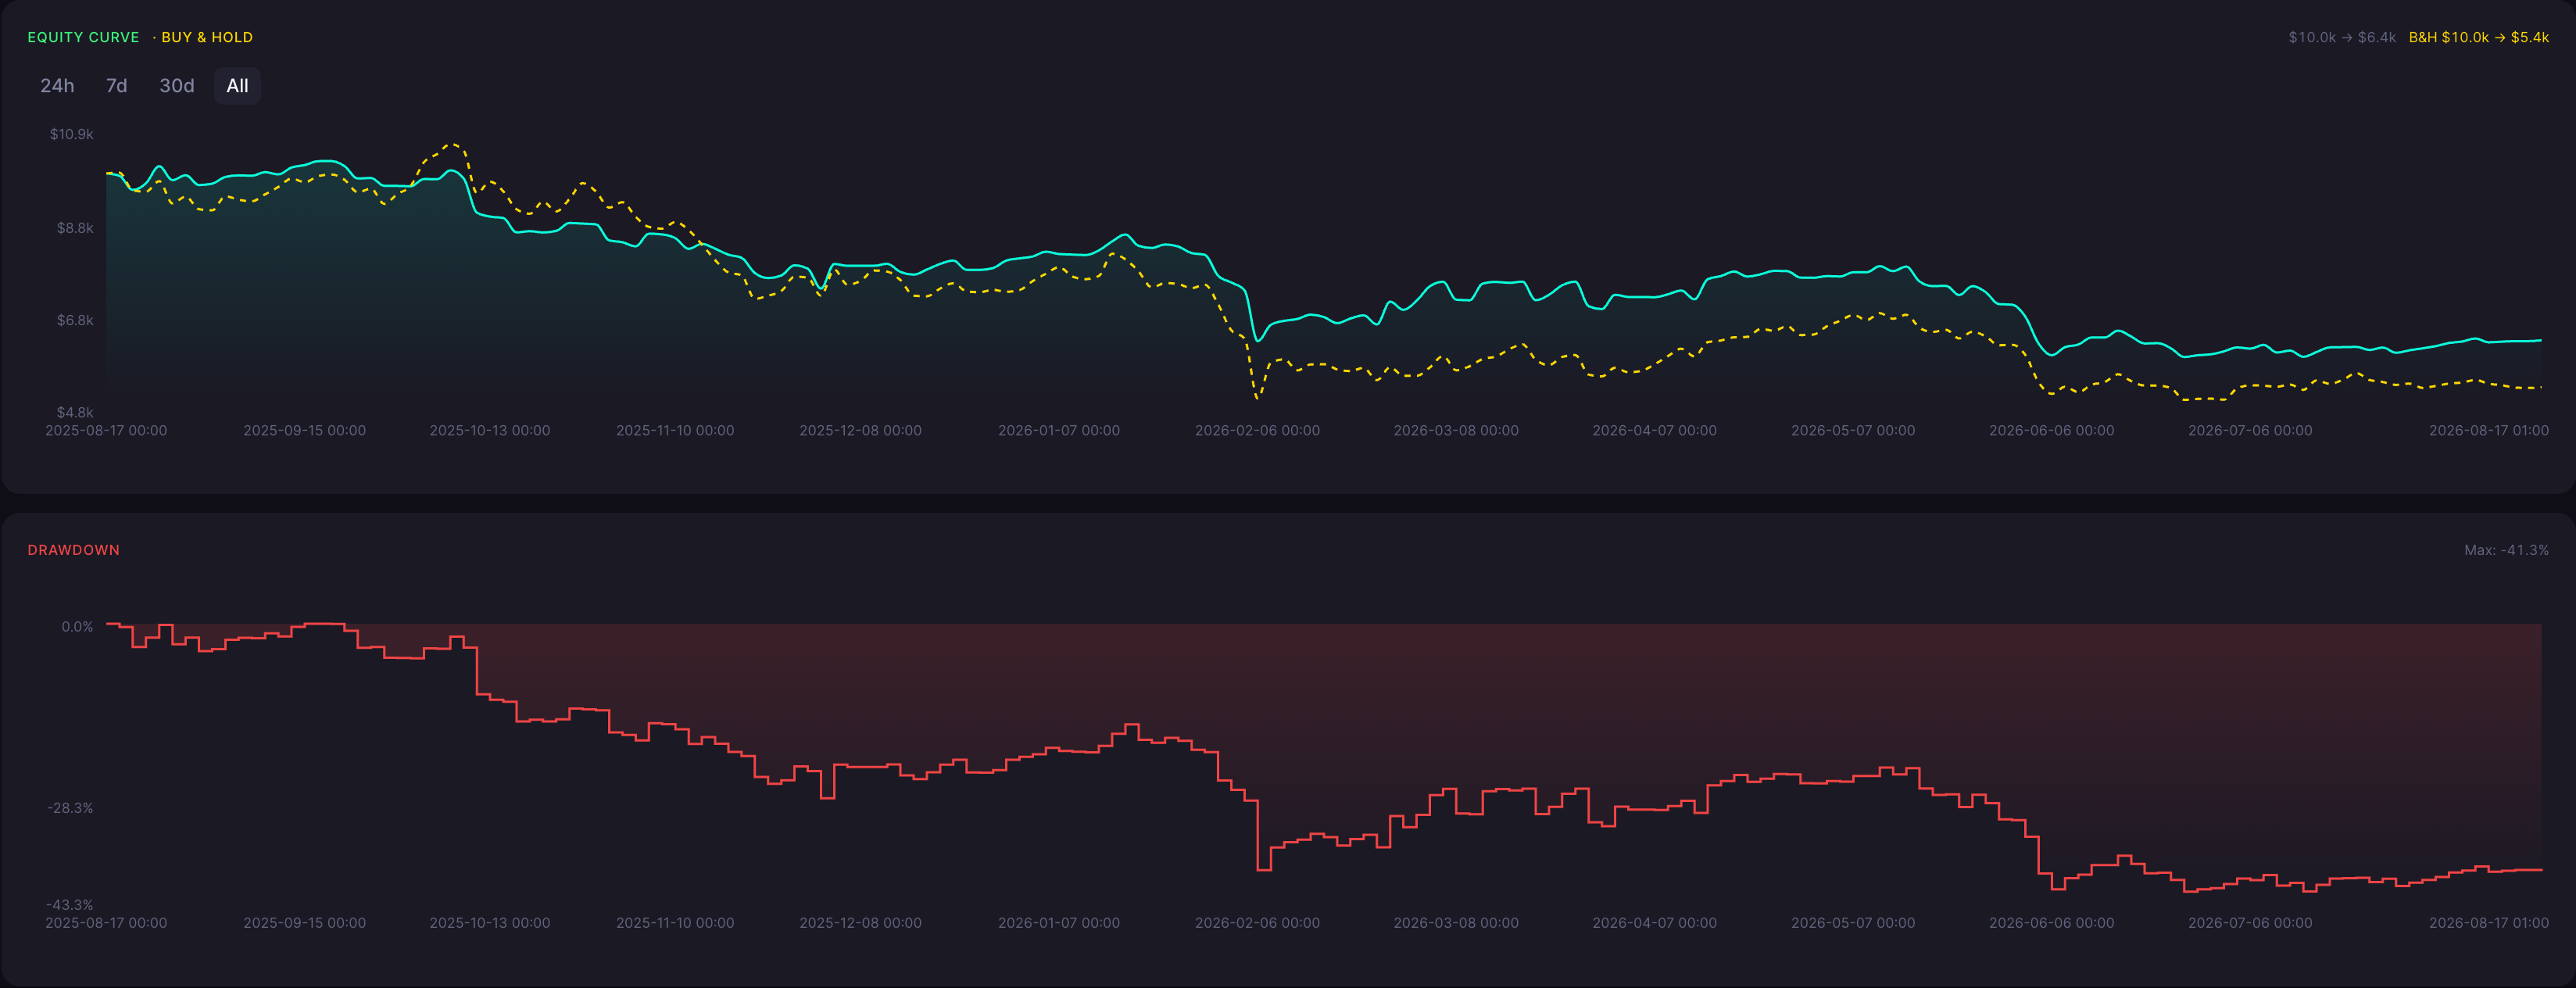The height and width of the screenshot is (988, 2576).
Task: Switch to the 24h time range
Action: (x=57, y=86)
